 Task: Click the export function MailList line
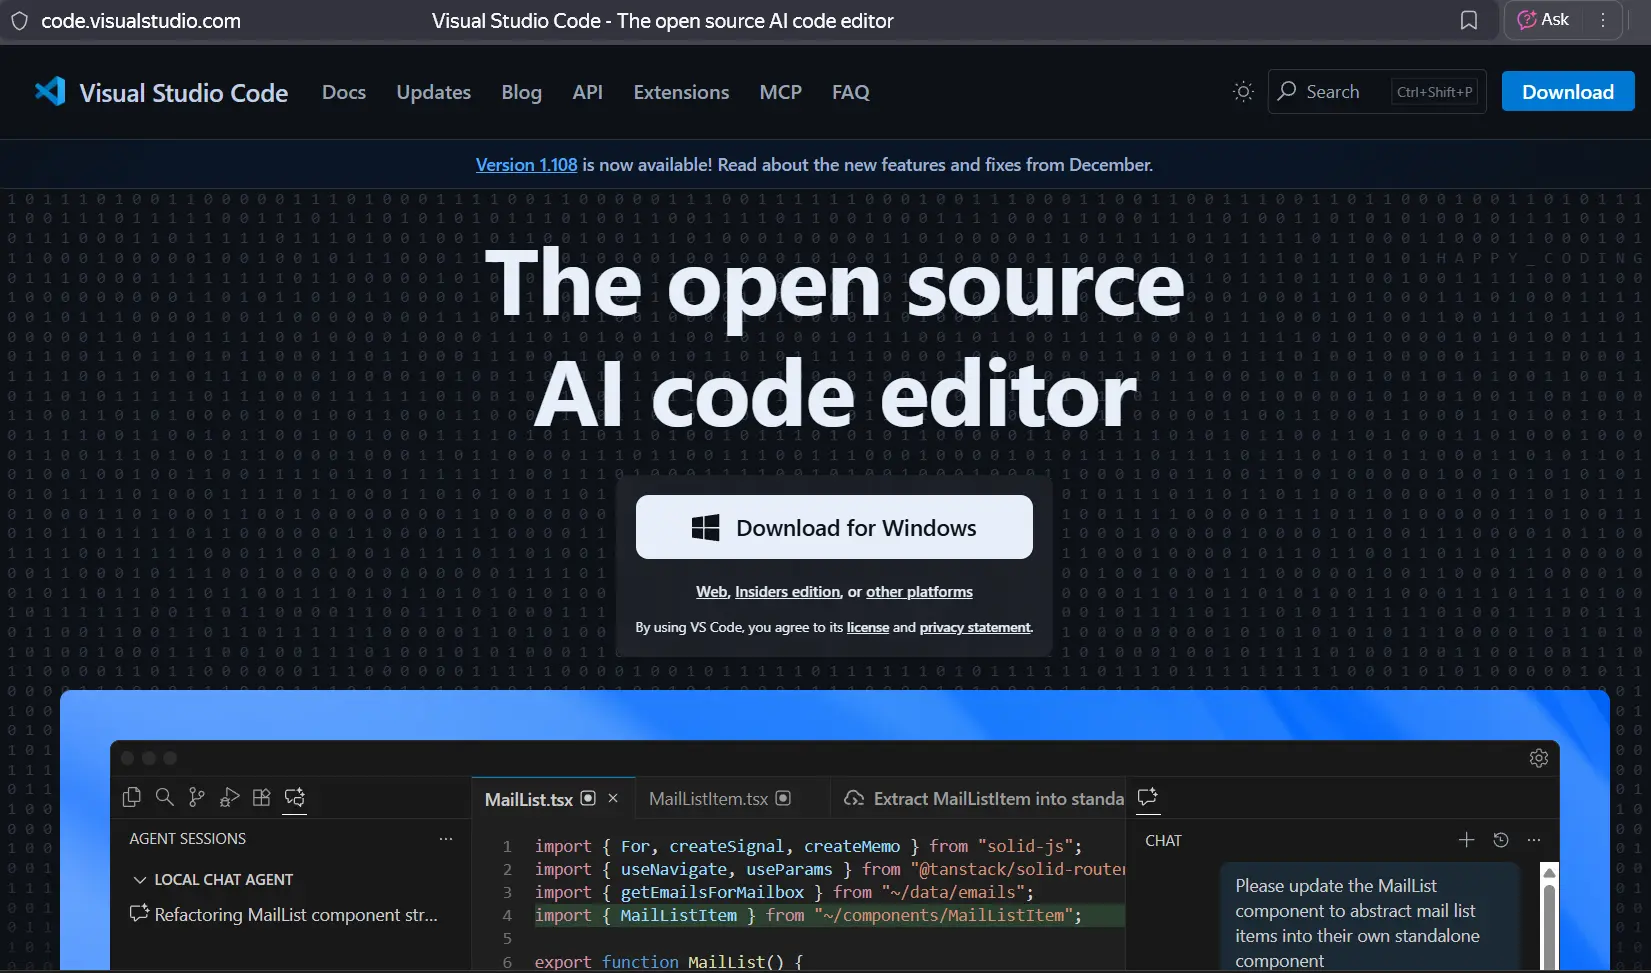pyautogui.click(x=668, y=961)
